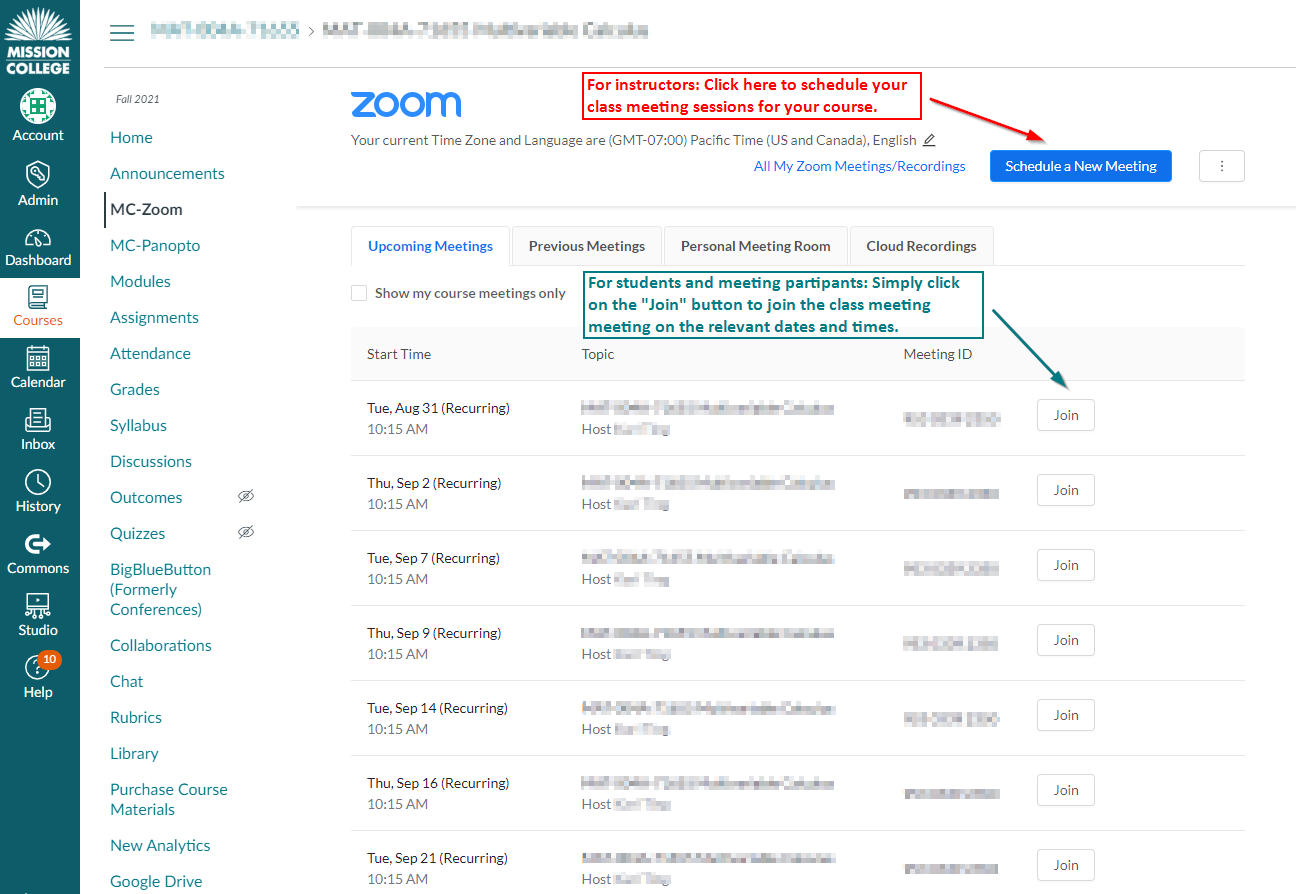Viewport: 1296px width, 894px height.
Task: Go to course Home page
Action: point(131,137)
